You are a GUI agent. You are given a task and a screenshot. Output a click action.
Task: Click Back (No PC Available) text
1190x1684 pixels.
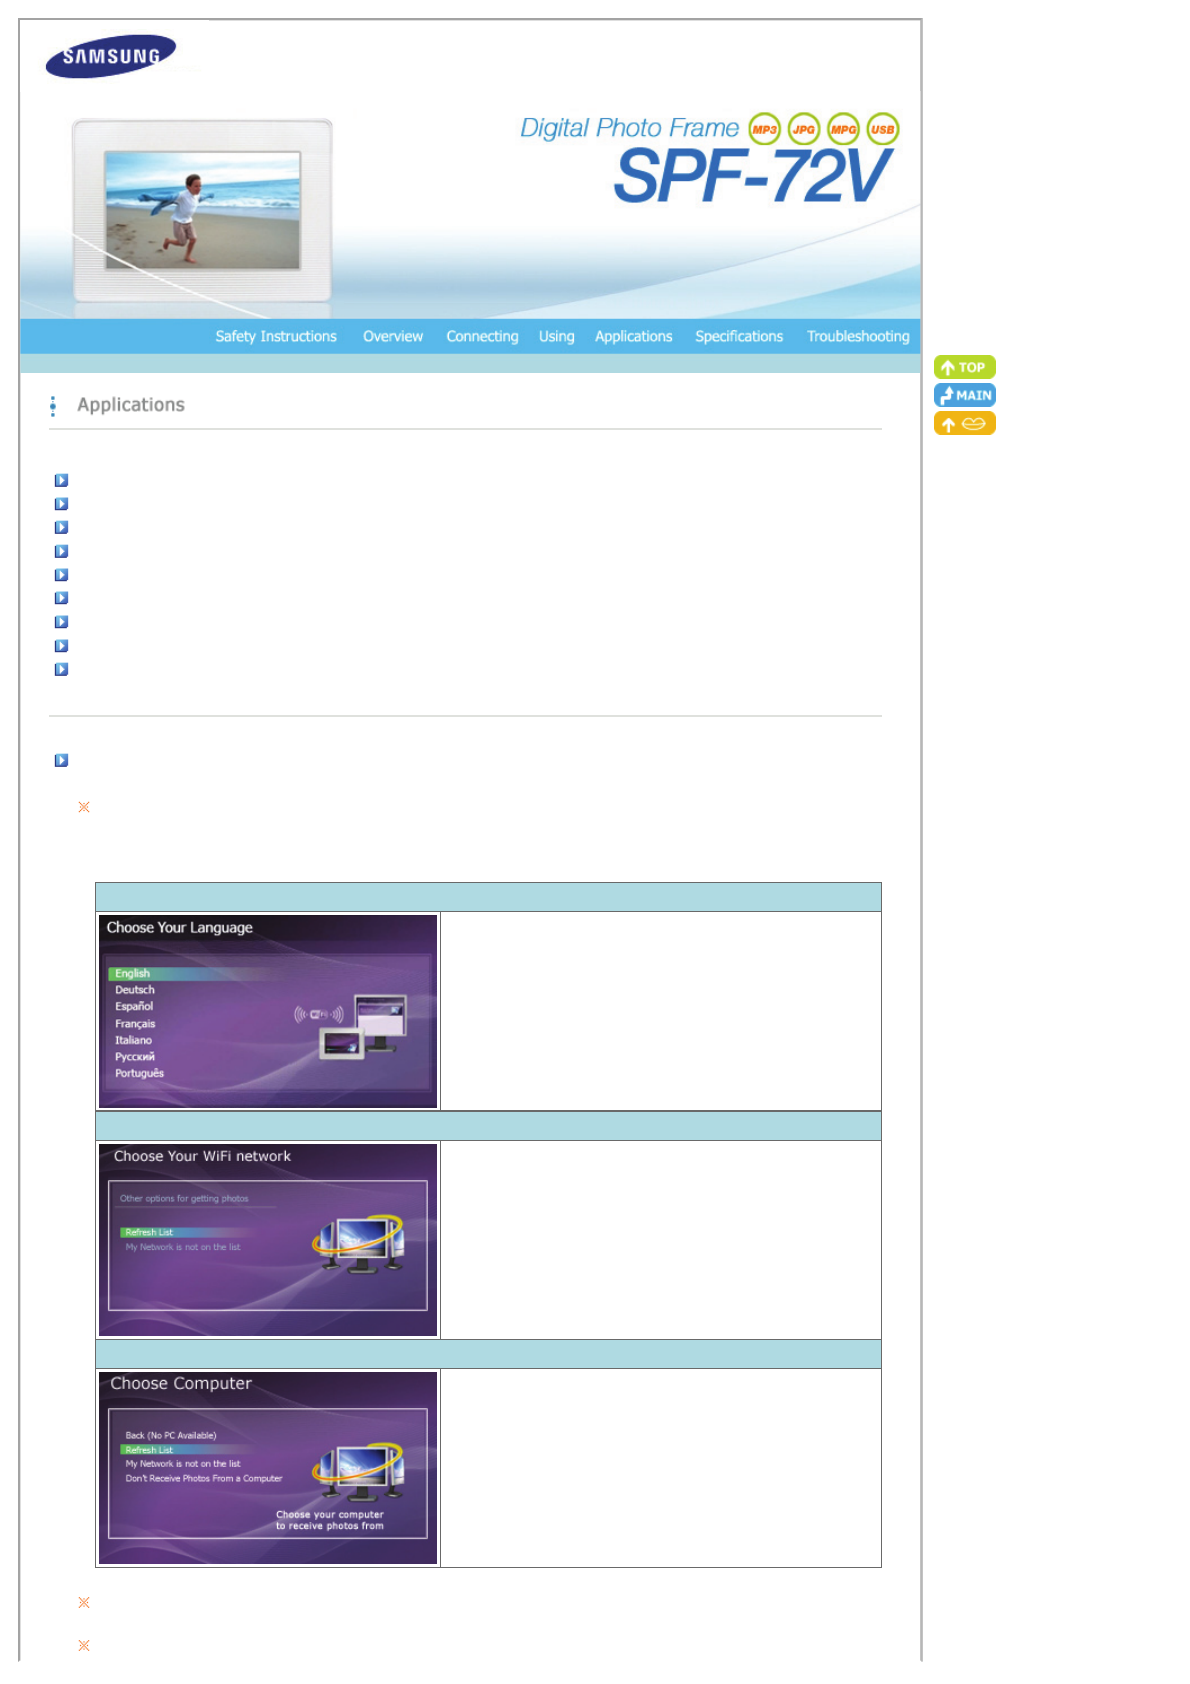tap(171, 1435)
